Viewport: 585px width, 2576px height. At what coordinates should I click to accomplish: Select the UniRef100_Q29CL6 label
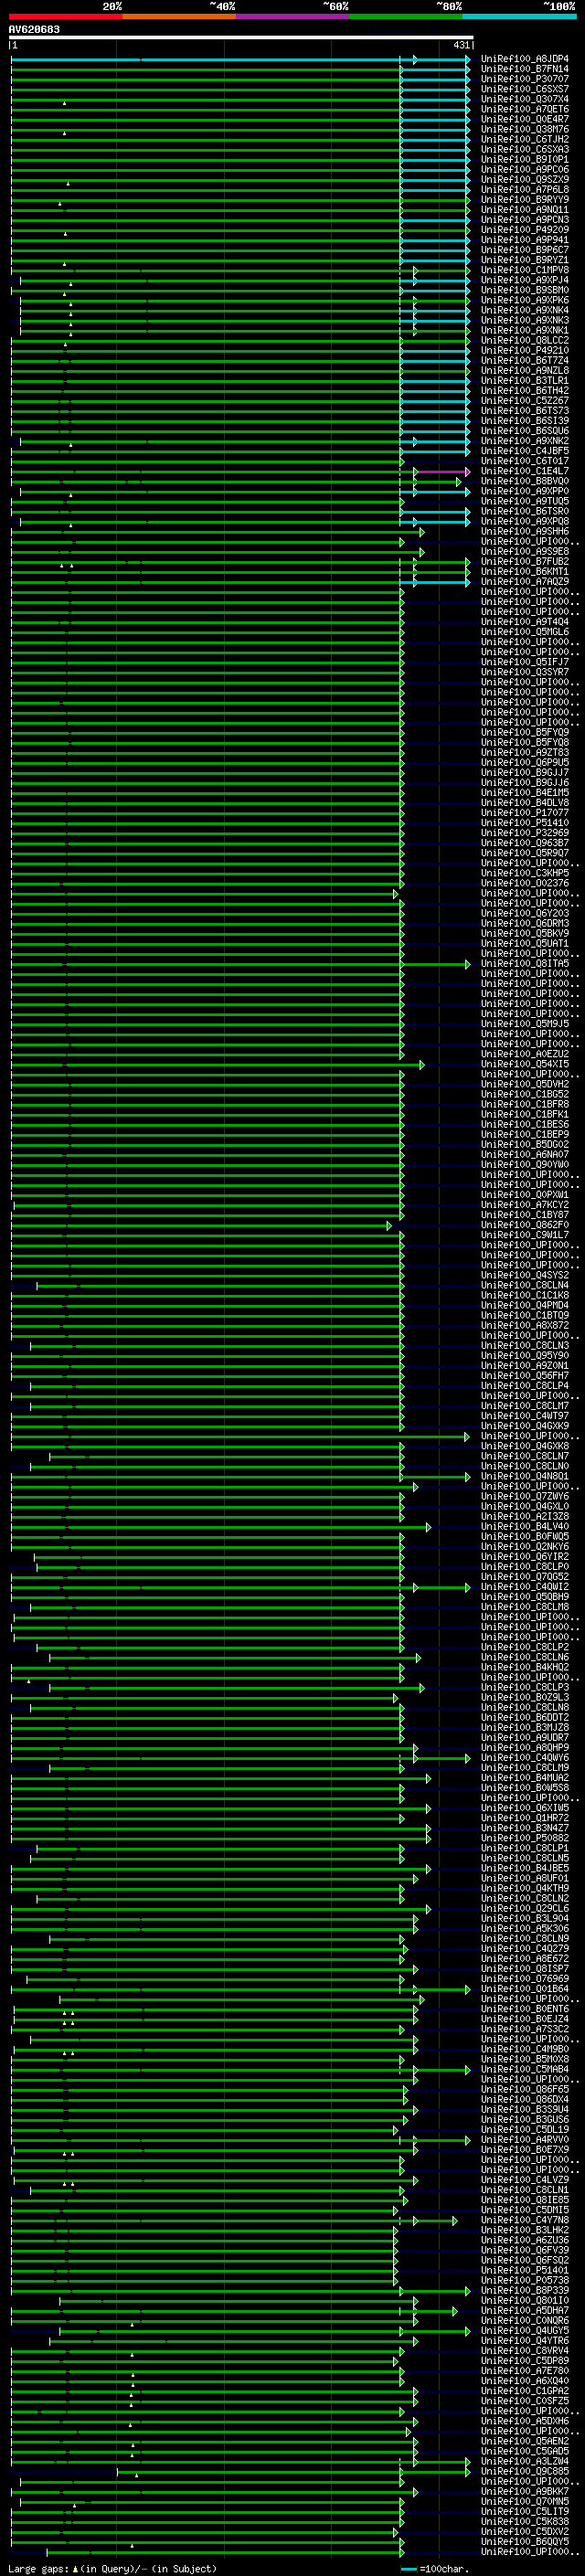(524, 1908)
